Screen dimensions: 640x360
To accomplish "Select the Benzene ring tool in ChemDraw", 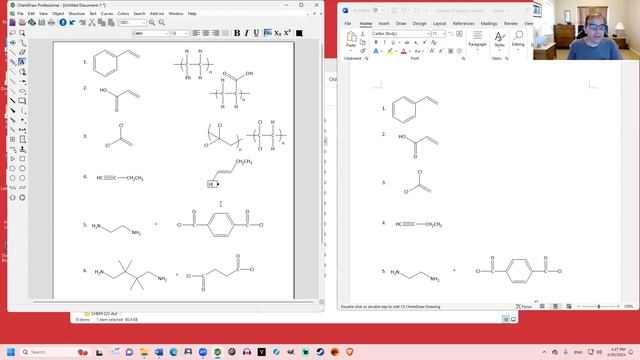I will [x=22, y=198].
